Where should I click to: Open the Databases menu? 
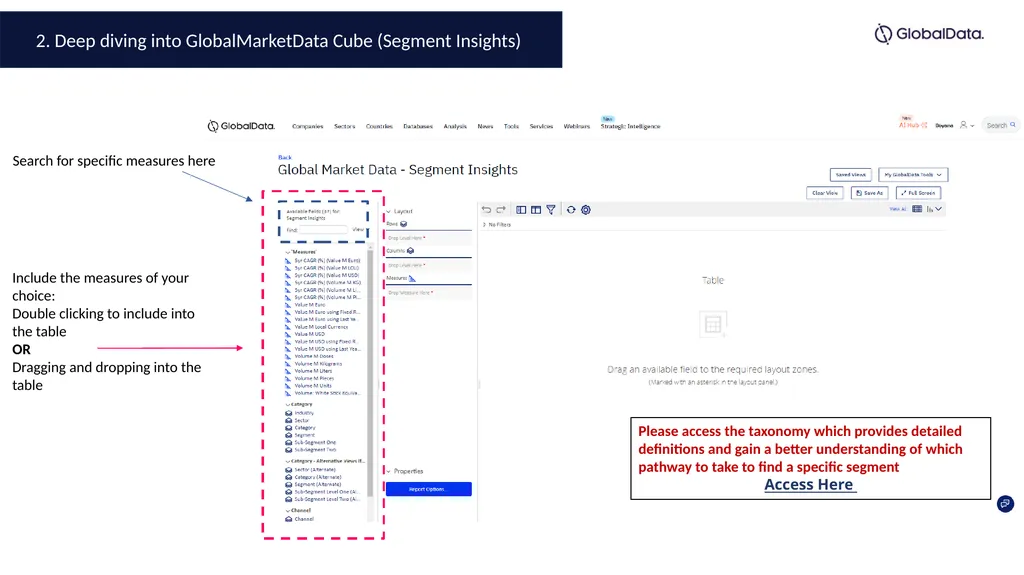[418, 127]
